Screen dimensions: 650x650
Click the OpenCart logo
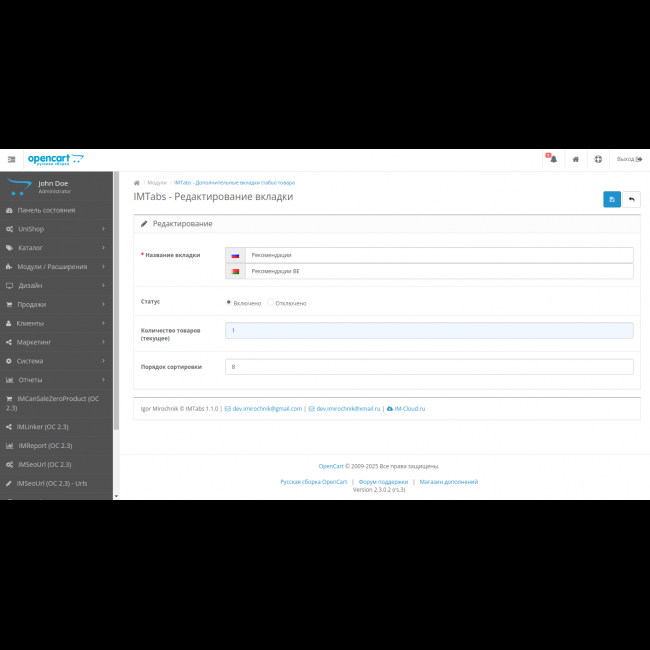click(x=55, y=159)
